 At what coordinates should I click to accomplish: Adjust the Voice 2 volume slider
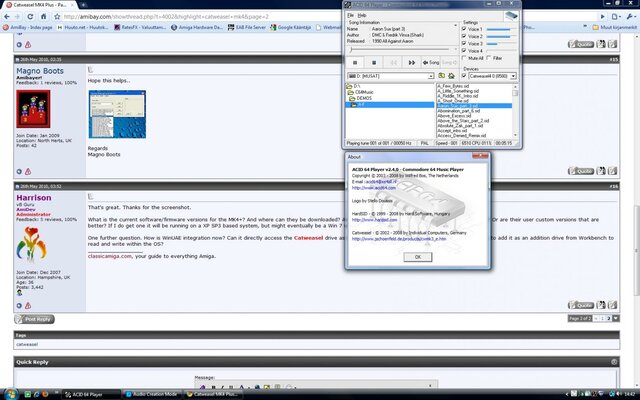click(498, 36)
